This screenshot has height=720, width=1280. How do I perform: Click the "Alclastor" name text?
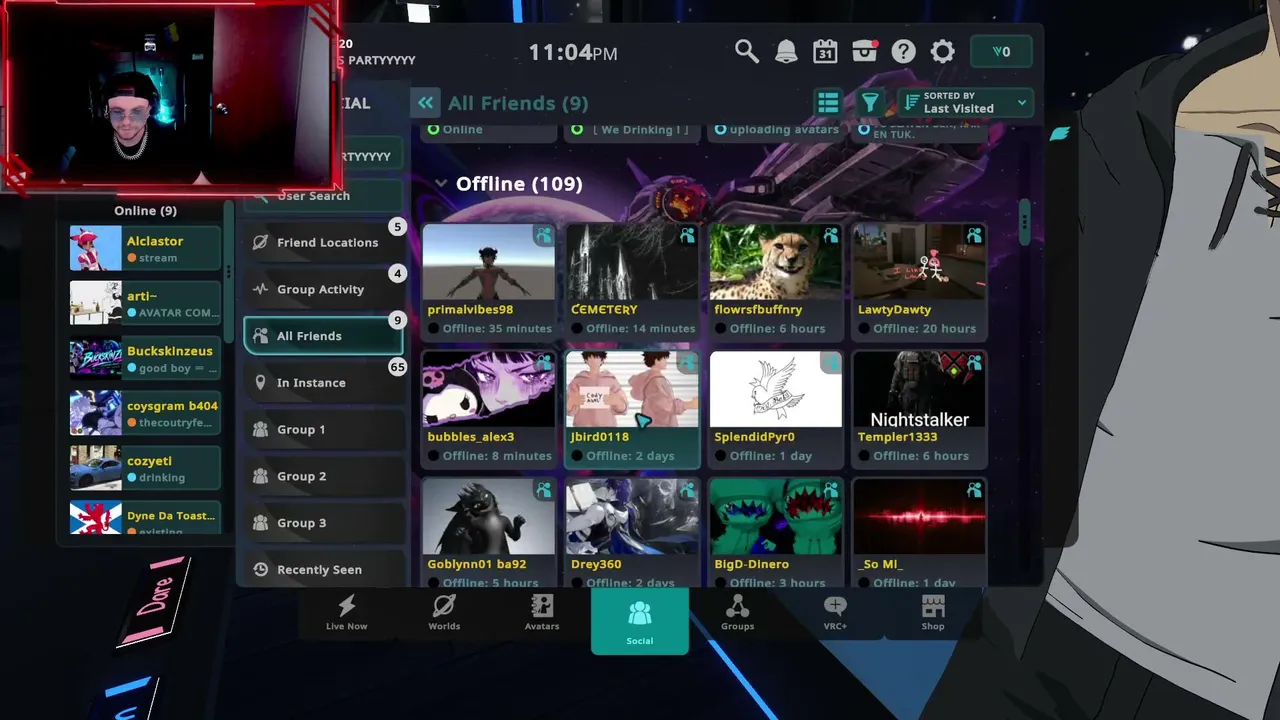pyautogui.click(x=155, y=241)
